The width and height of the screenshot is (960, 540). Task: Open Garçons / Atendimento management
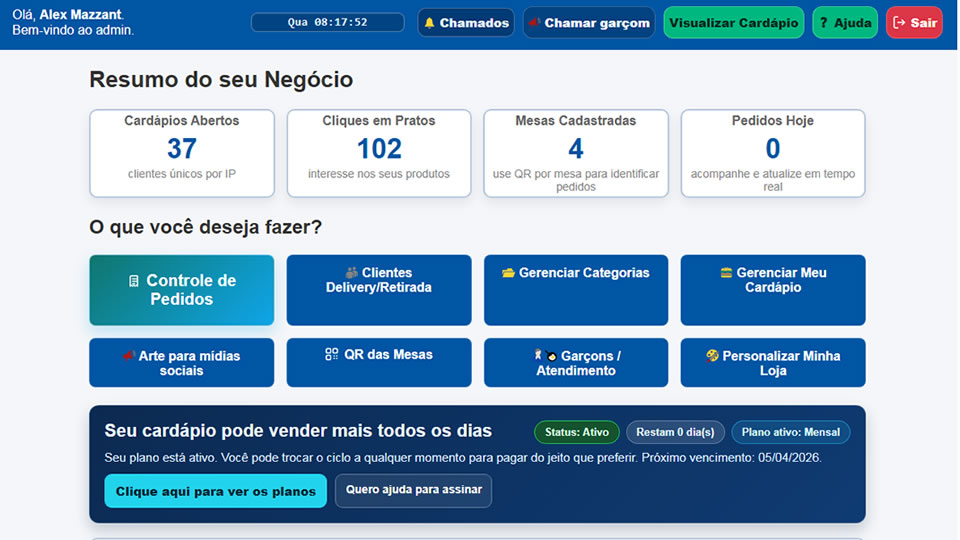click(575, 362)
